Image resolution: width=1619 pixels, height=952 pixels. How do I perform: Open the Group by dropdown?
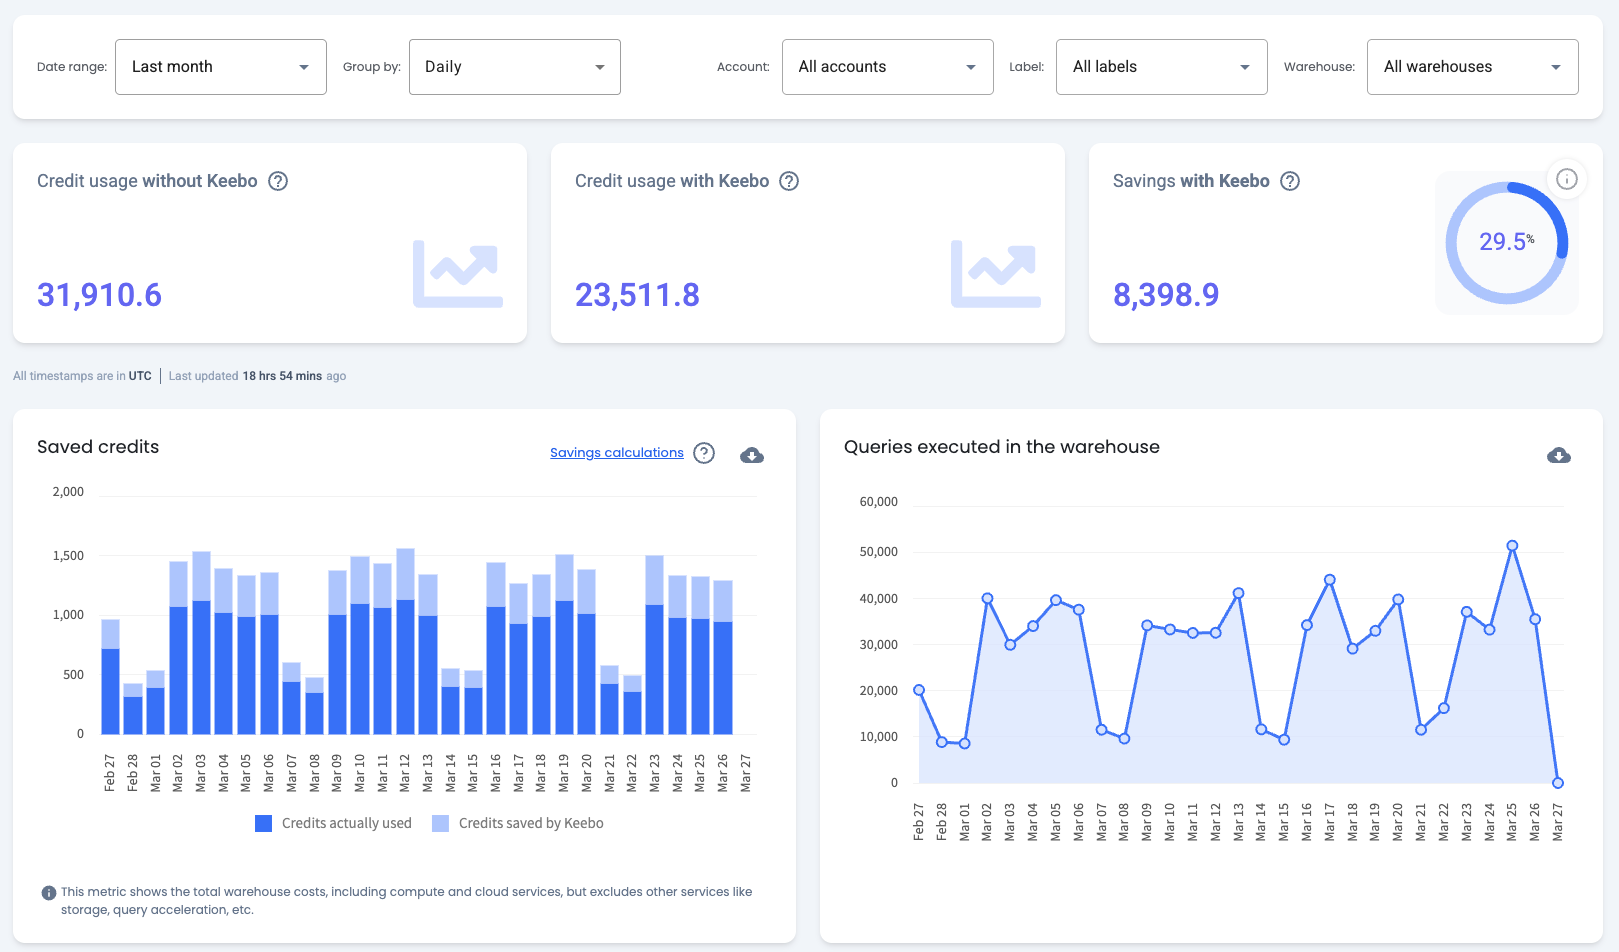[x=514, y=66]
